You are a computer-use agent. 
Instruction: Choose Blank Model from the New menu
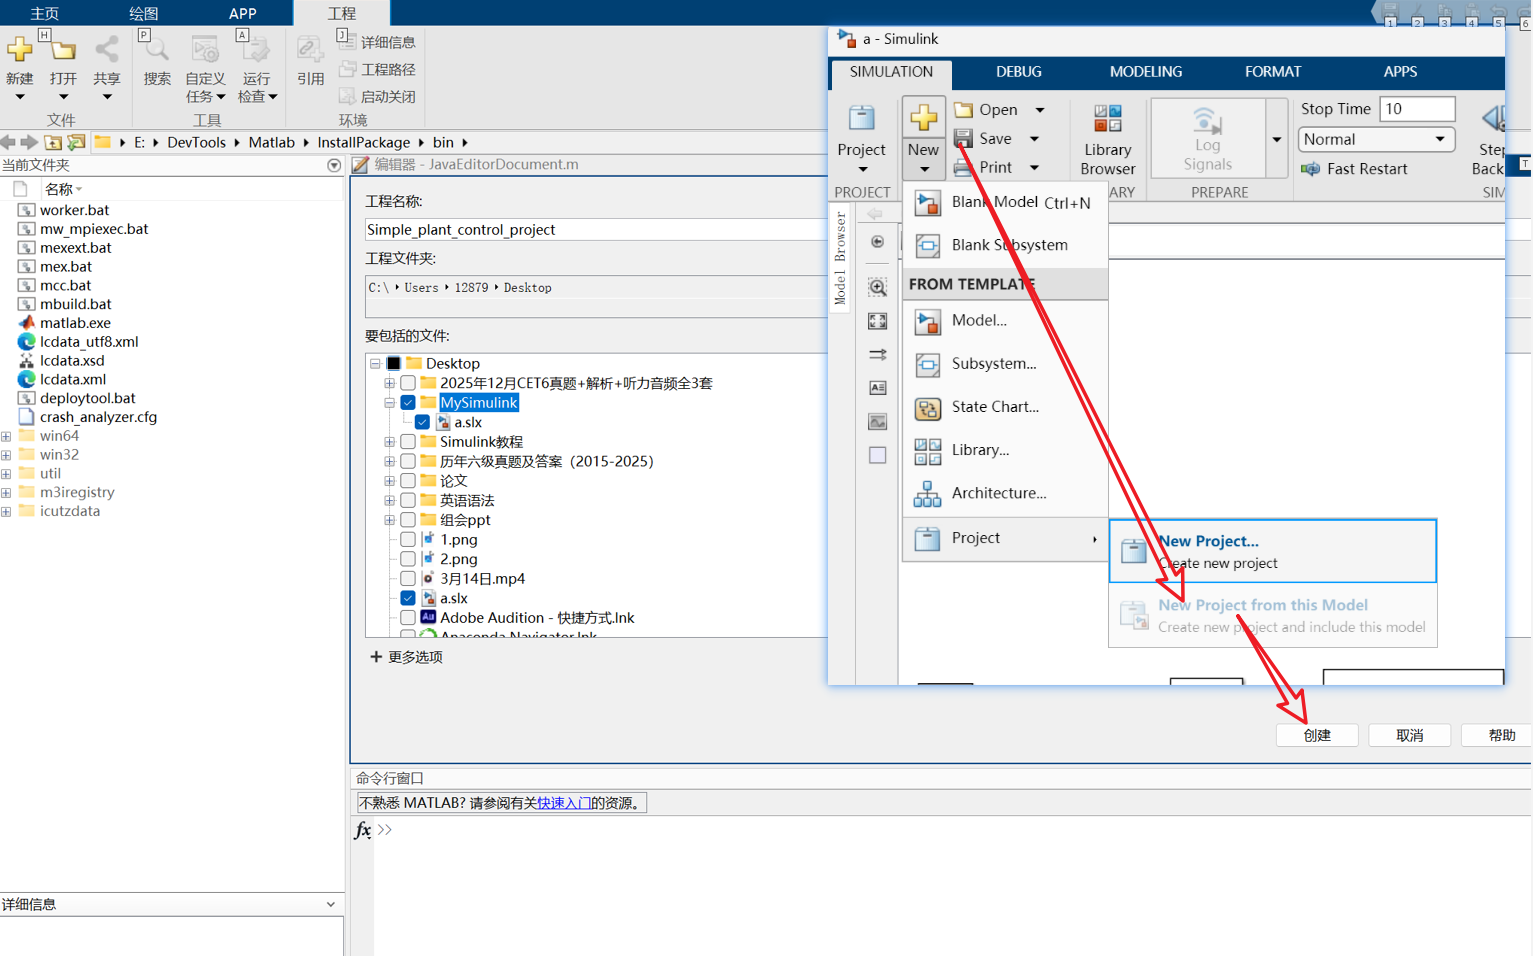1005,202
